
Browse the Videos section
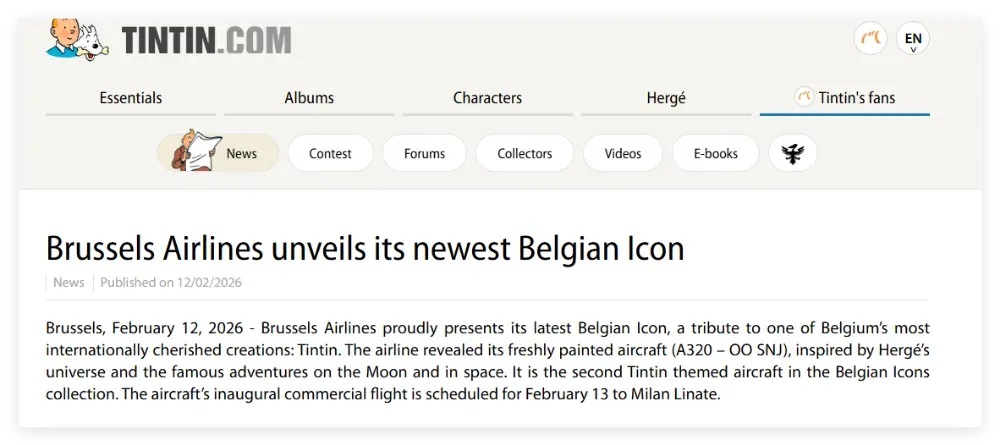point(623,153)
